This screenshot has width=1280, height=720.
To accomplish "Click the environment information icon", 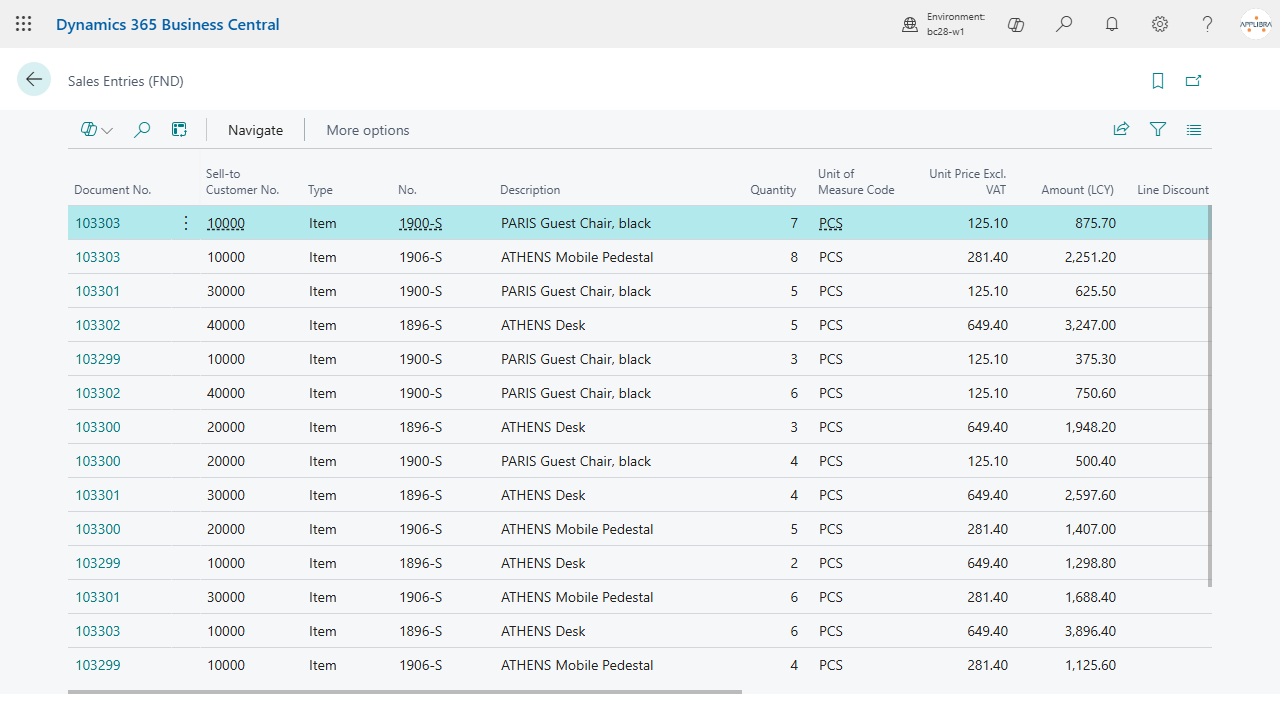I will click(910, 25).
